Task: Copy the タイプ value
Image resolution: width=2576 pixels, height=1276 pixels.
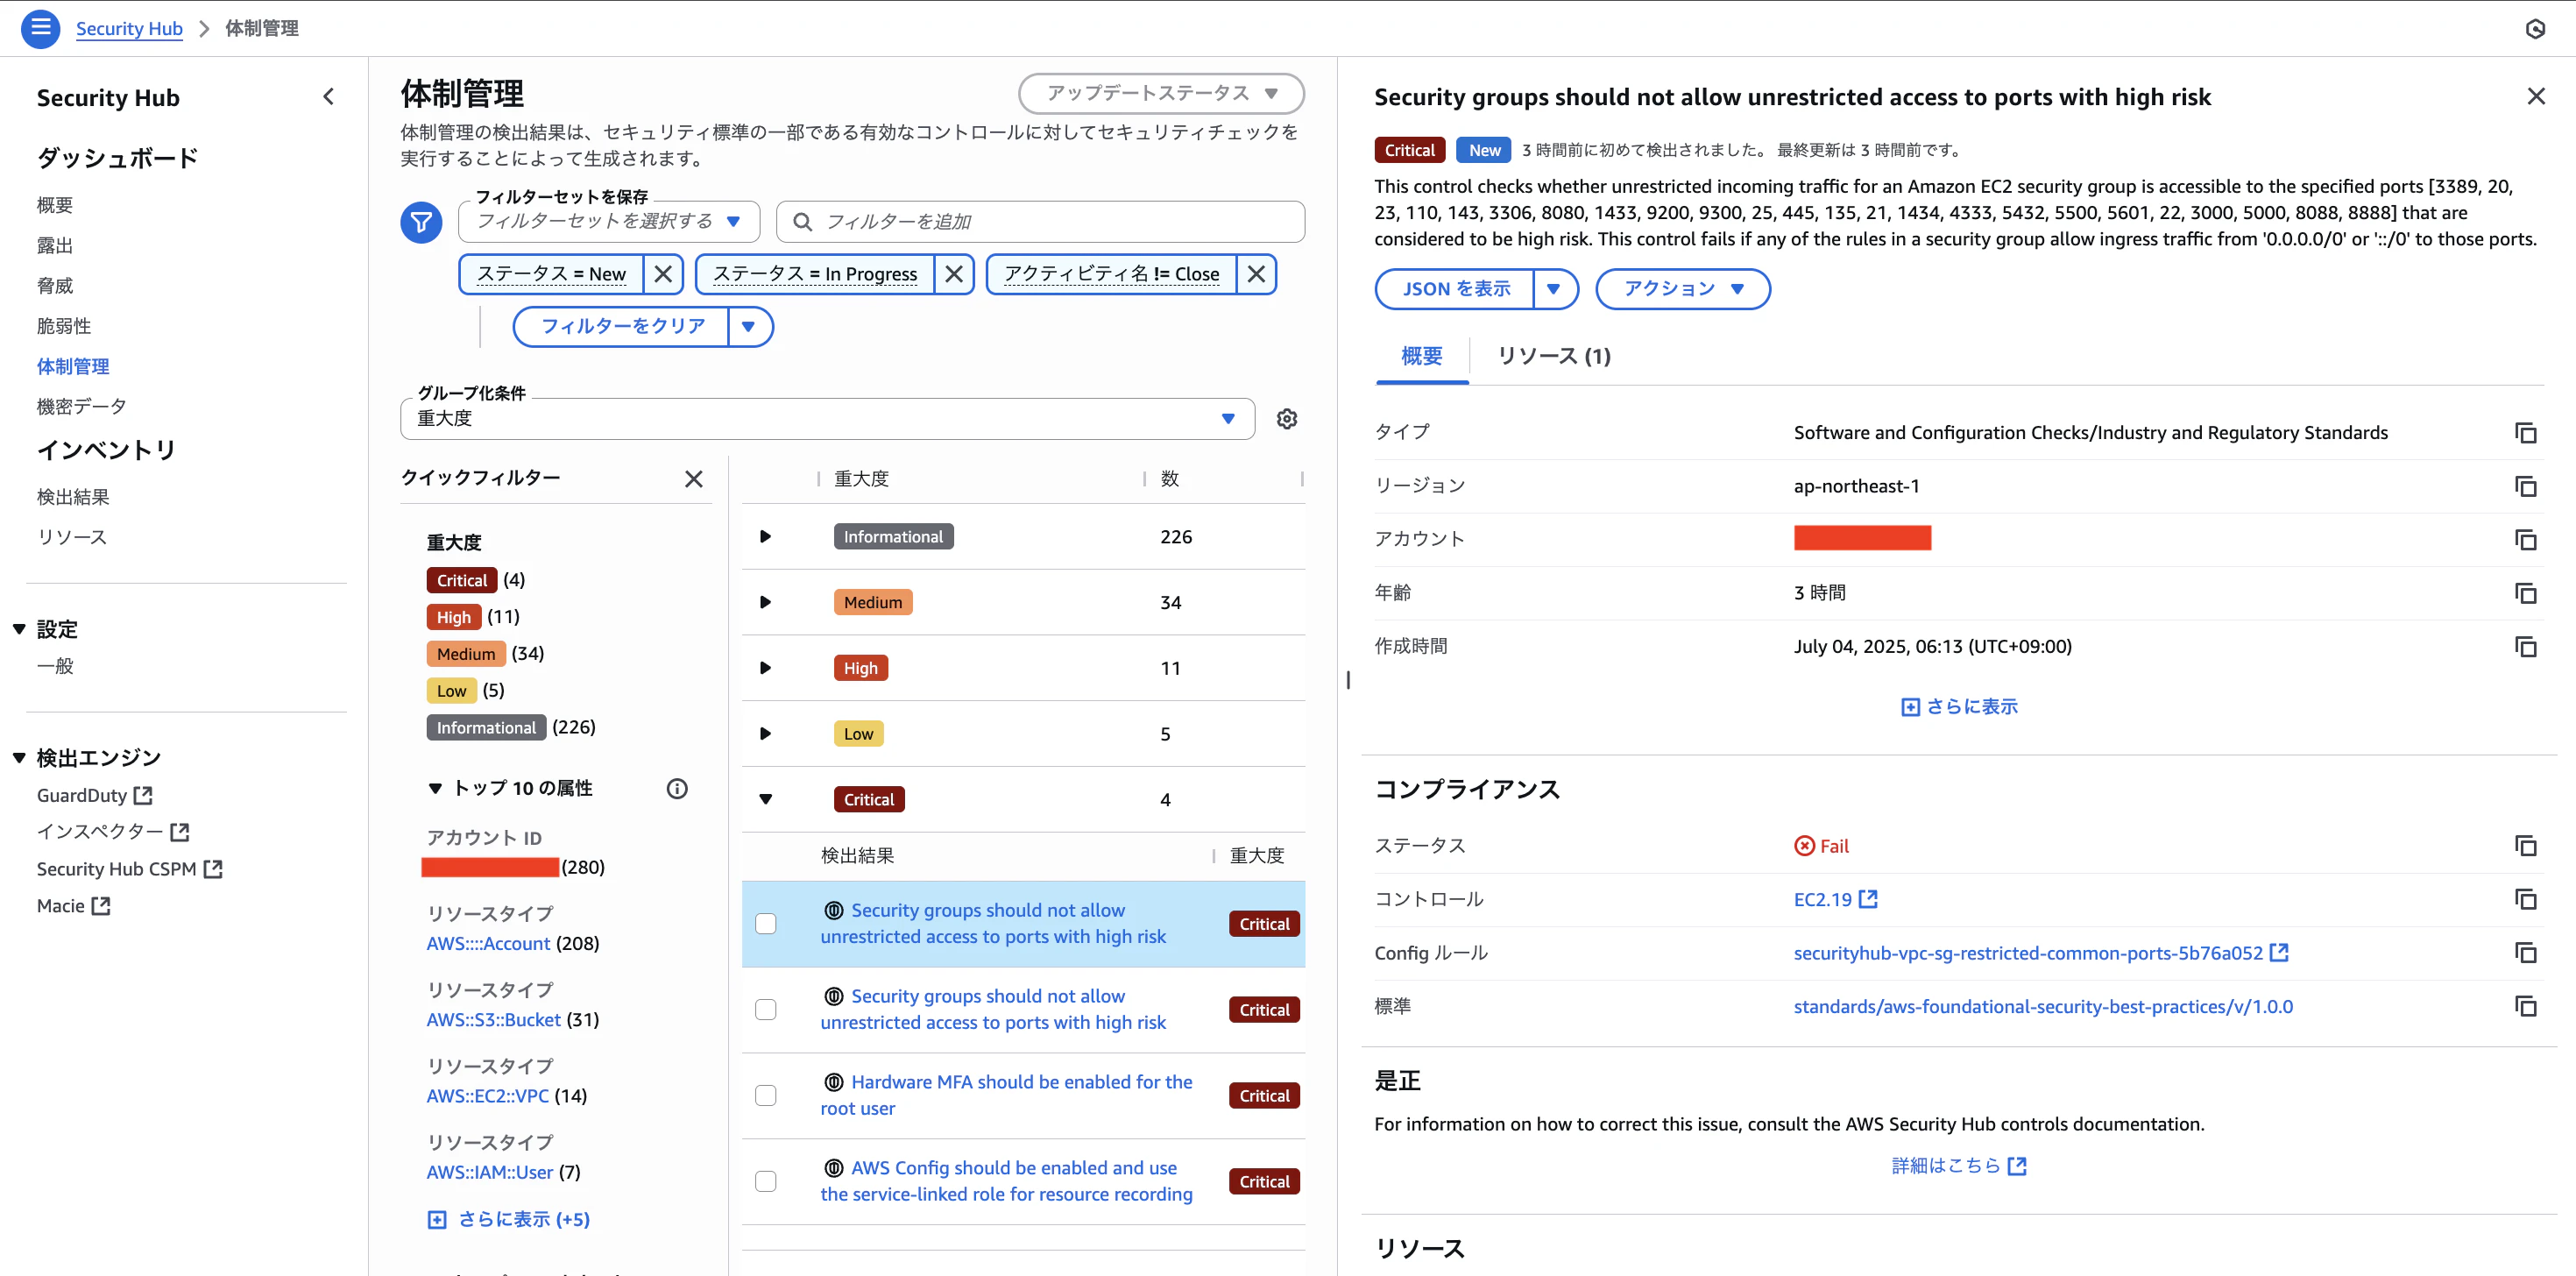Action: [x=2525, y=433]
